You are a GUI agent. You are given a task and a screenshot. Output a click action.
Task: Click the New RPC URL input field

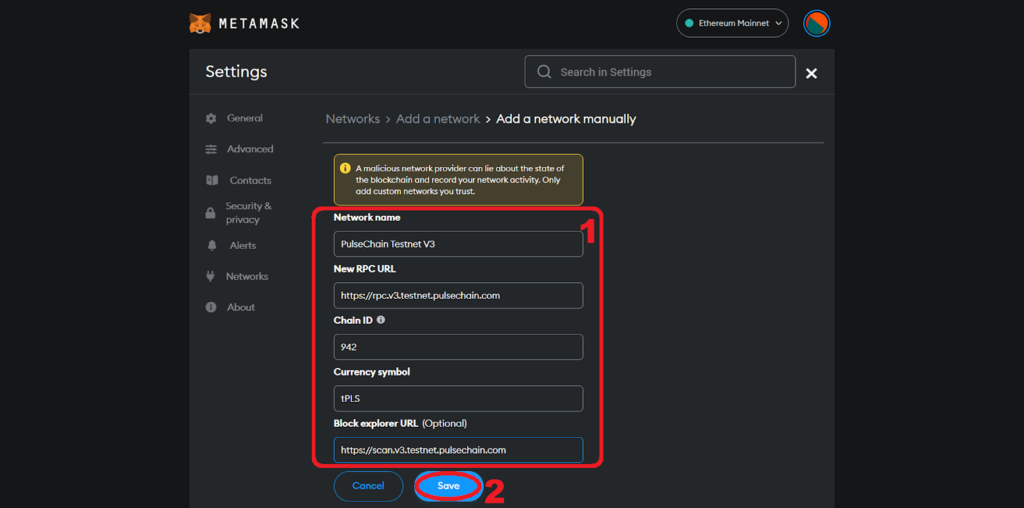pos(458,295)
